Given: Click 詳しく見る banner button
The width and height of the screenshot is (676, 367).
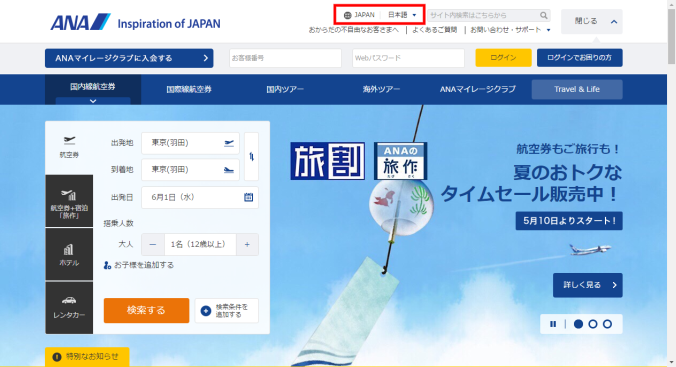Looking at the screenshot, I should 587,285.
